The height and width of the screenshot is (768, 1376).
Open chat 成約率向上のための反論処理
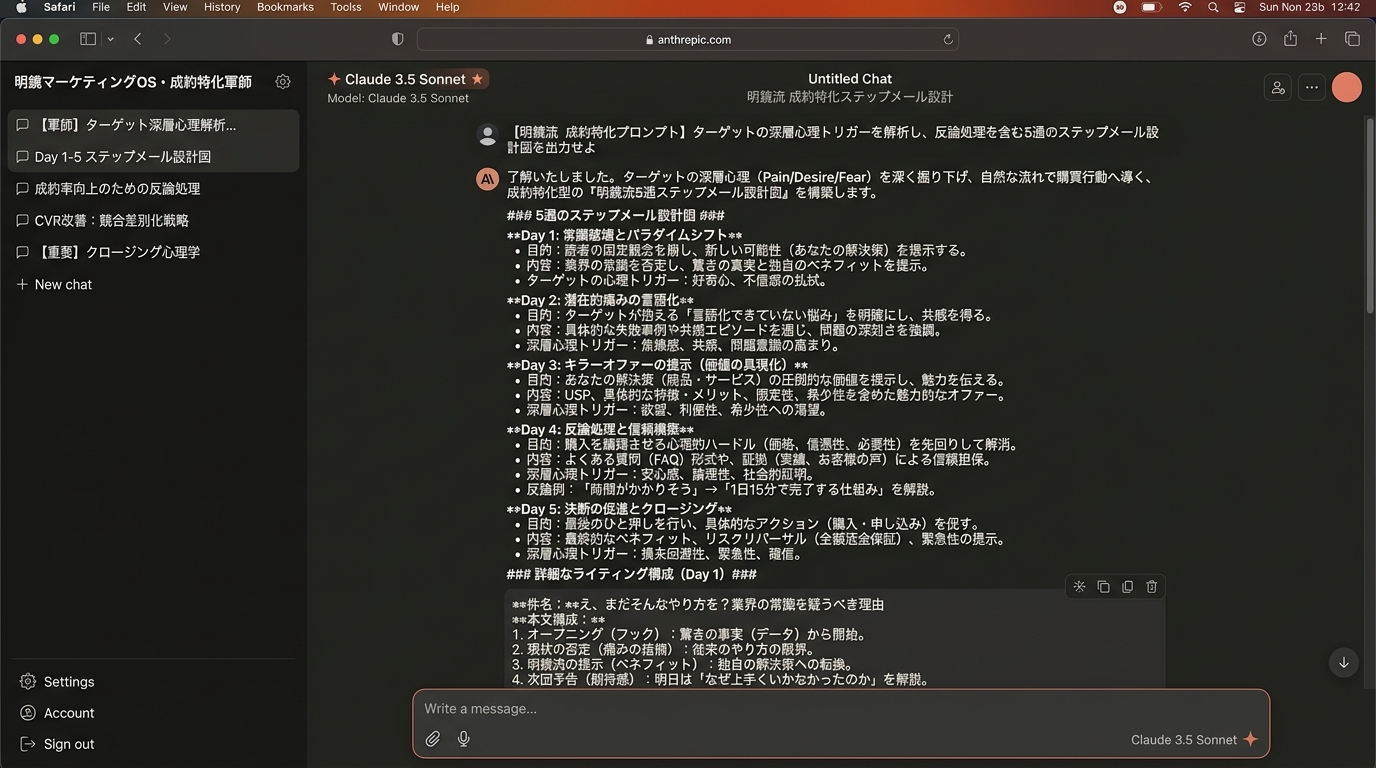click(153, 188)
